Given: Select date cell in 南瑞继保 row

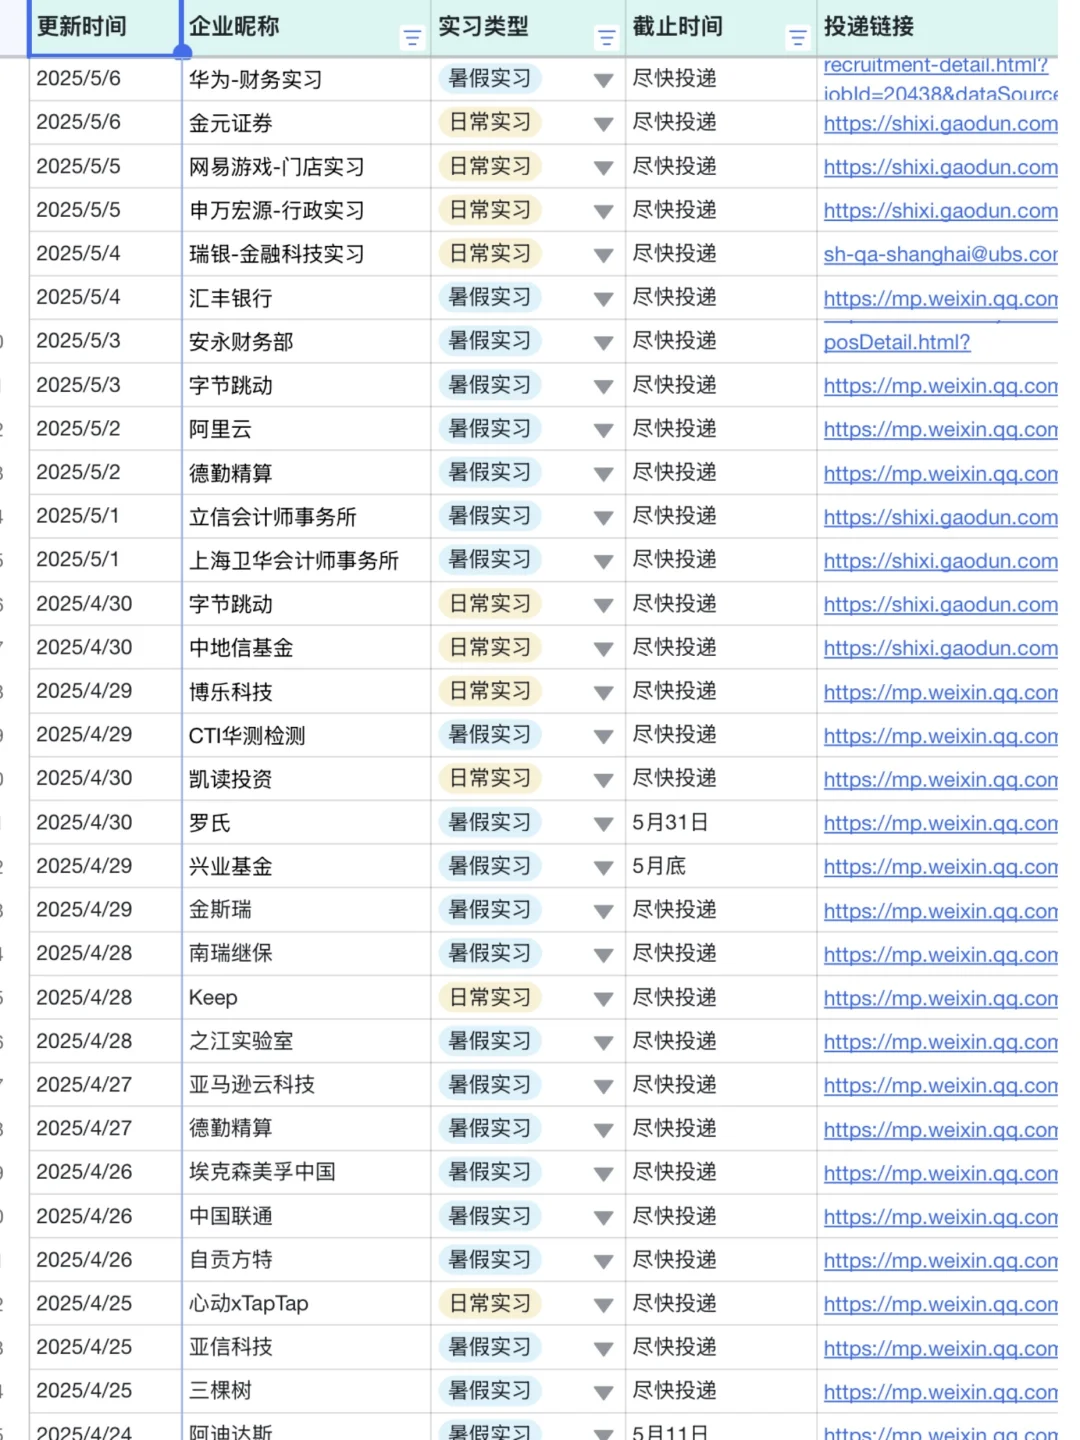Looking at the screenshot, I should (104, 953).
